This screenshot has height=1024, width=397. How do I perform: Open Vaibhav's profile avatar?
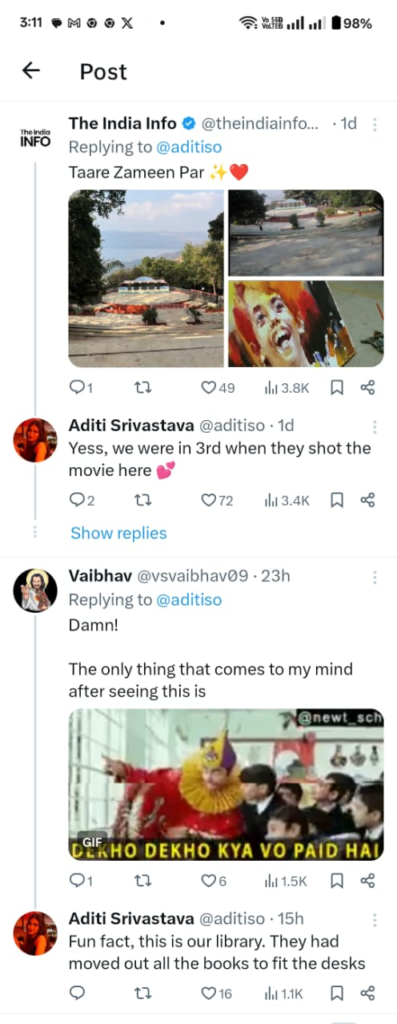(35, 590)
